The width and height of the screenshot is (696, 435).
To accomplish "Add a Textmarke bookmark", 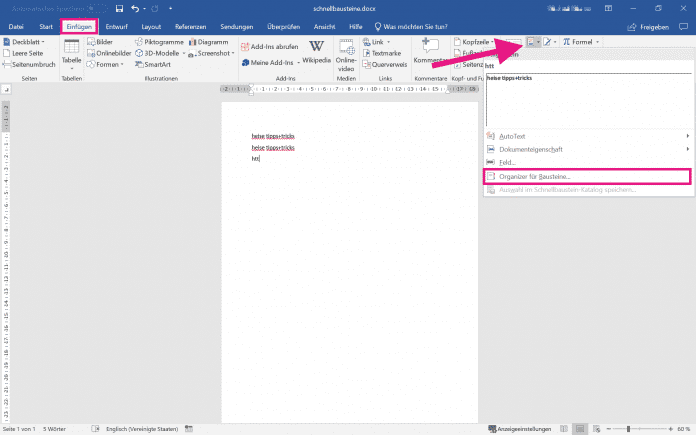I will click(381, 54).
